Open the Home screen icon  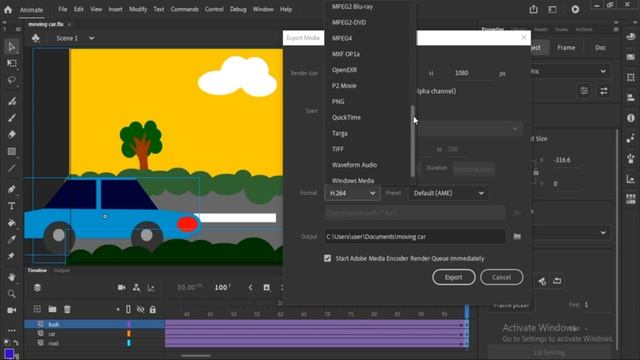pos(8,9)
